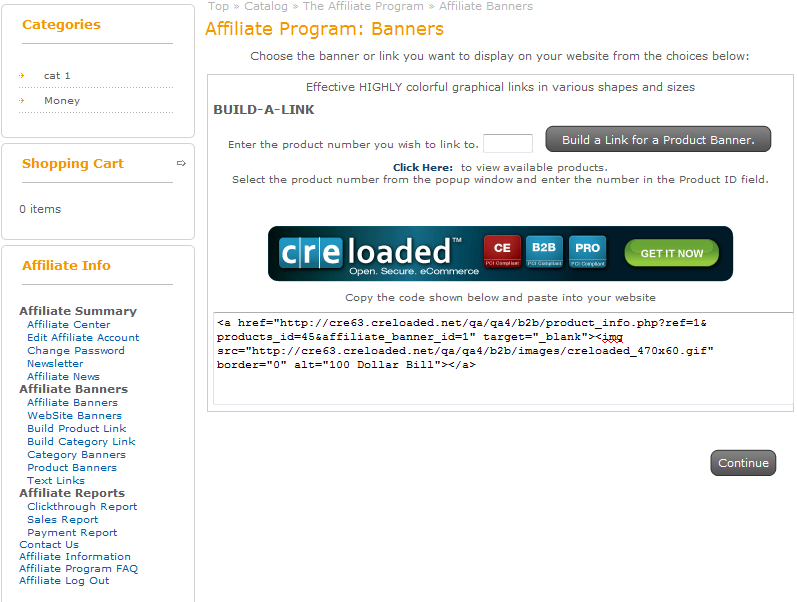The image size is (797, 602).
Task: Click the CRE Loaded banner image
Action: click(500, 254)
